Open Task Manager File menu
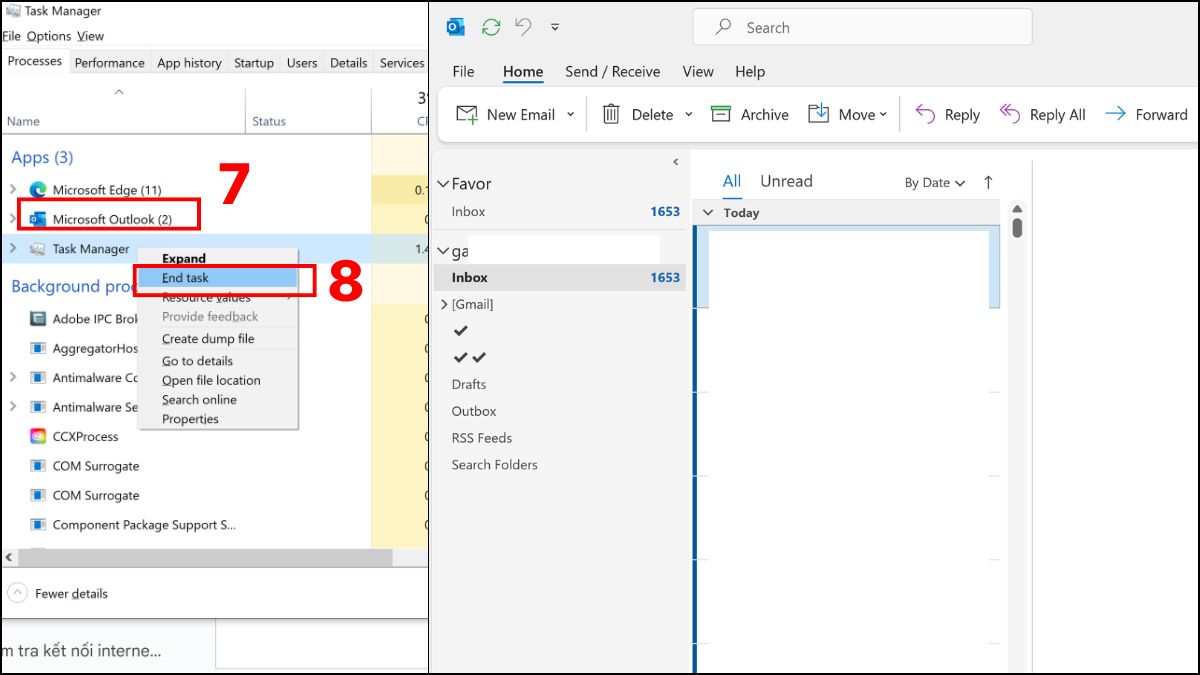Screen dimensions: 1200x675 12,36
